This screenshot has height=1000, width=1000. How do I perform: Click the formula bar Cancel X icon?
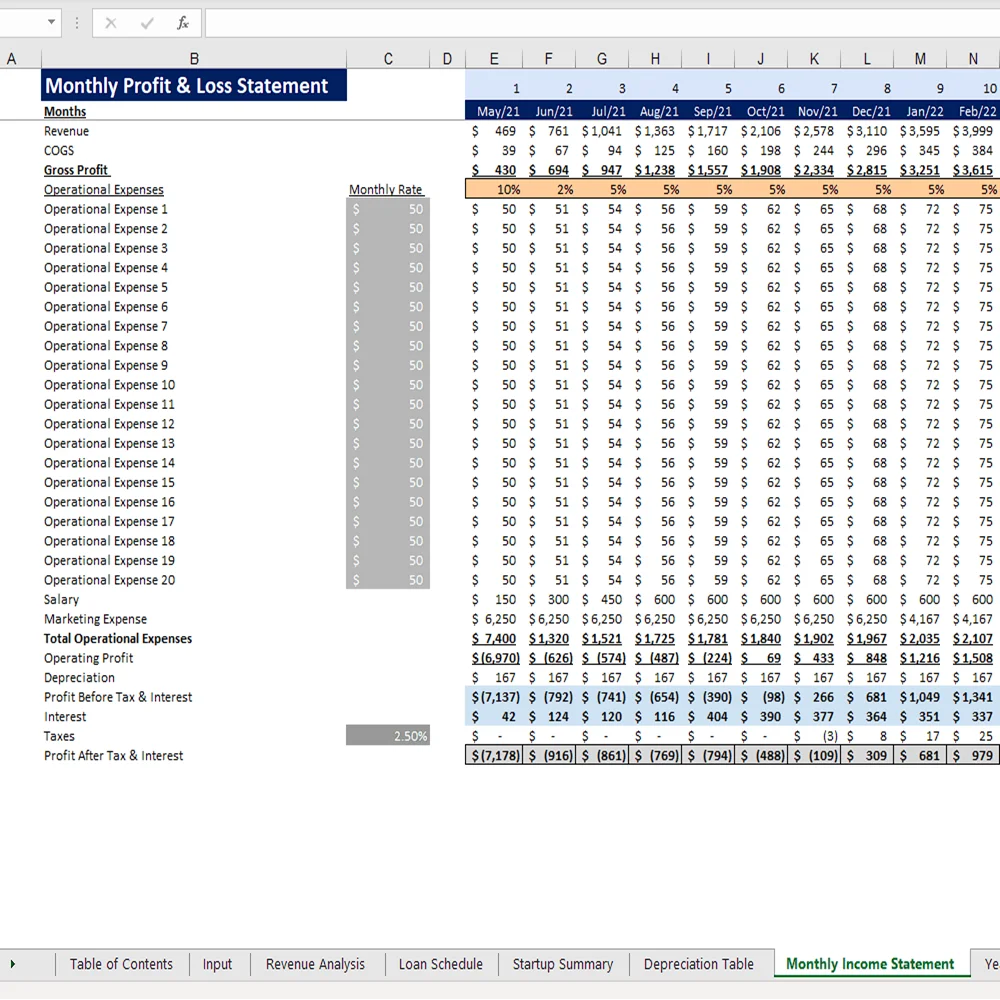point(111,23)
